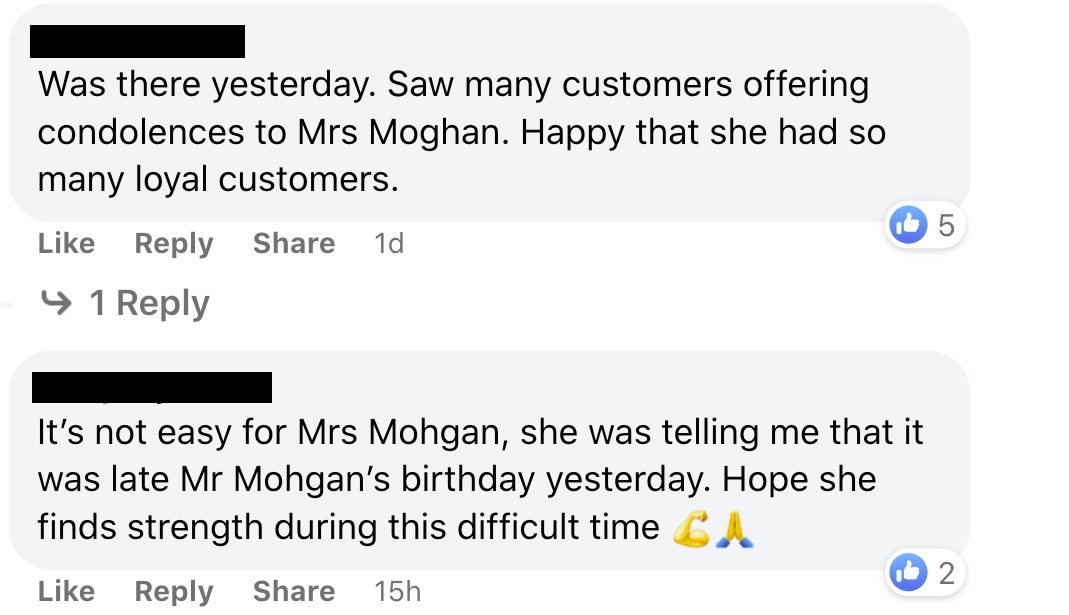
Task: Open the second commenter's redacted profile name
Action: click(x=152, y=387)
